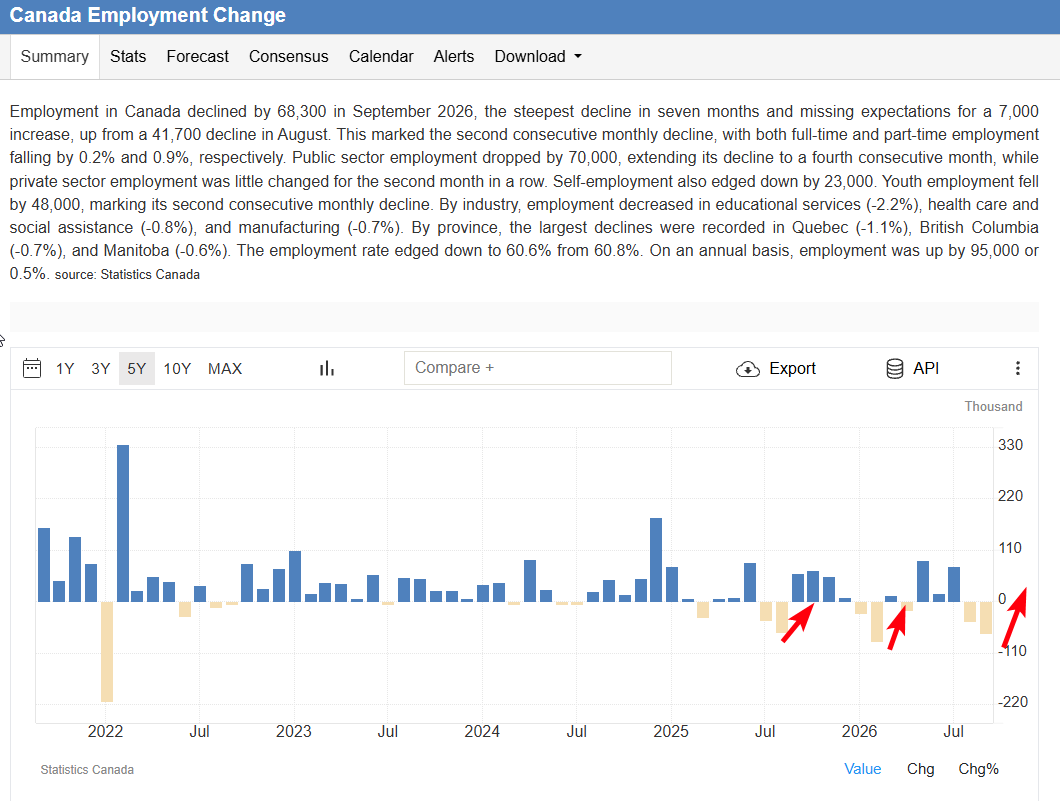Click the Thousand unit label
This screenshot has width=1060, height=801.
click(993, 406)
